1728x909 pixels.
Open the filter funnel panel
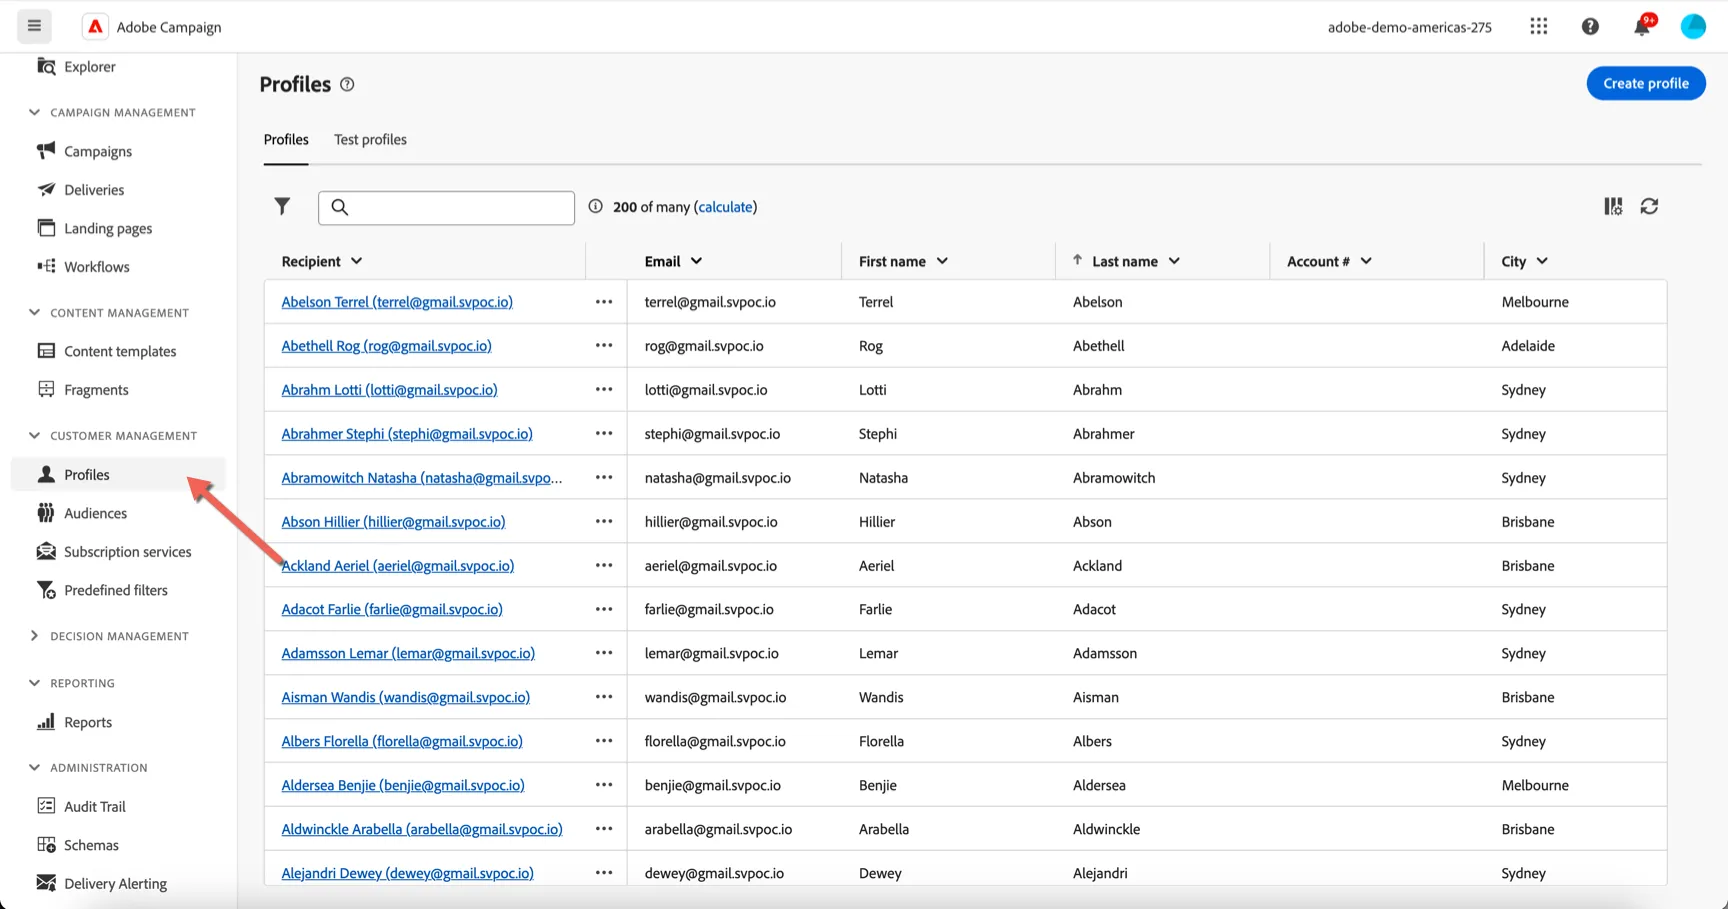tap(282, 207)
